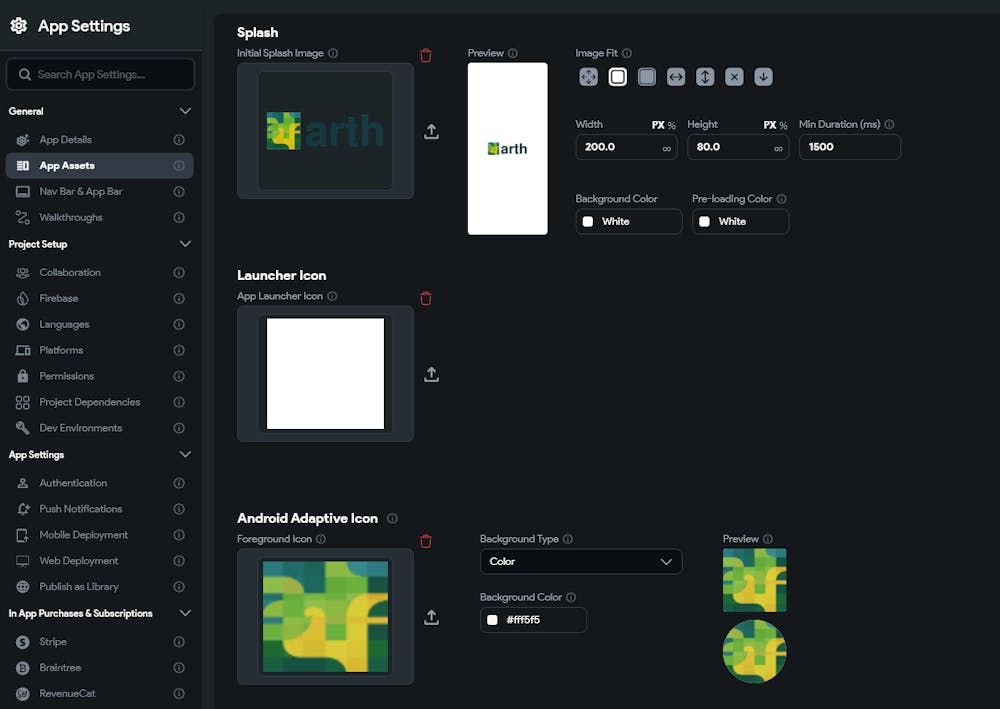Viewport: 1000px width, 709px height.
Task: Open Authentication settings
Action: coord(99,483)
